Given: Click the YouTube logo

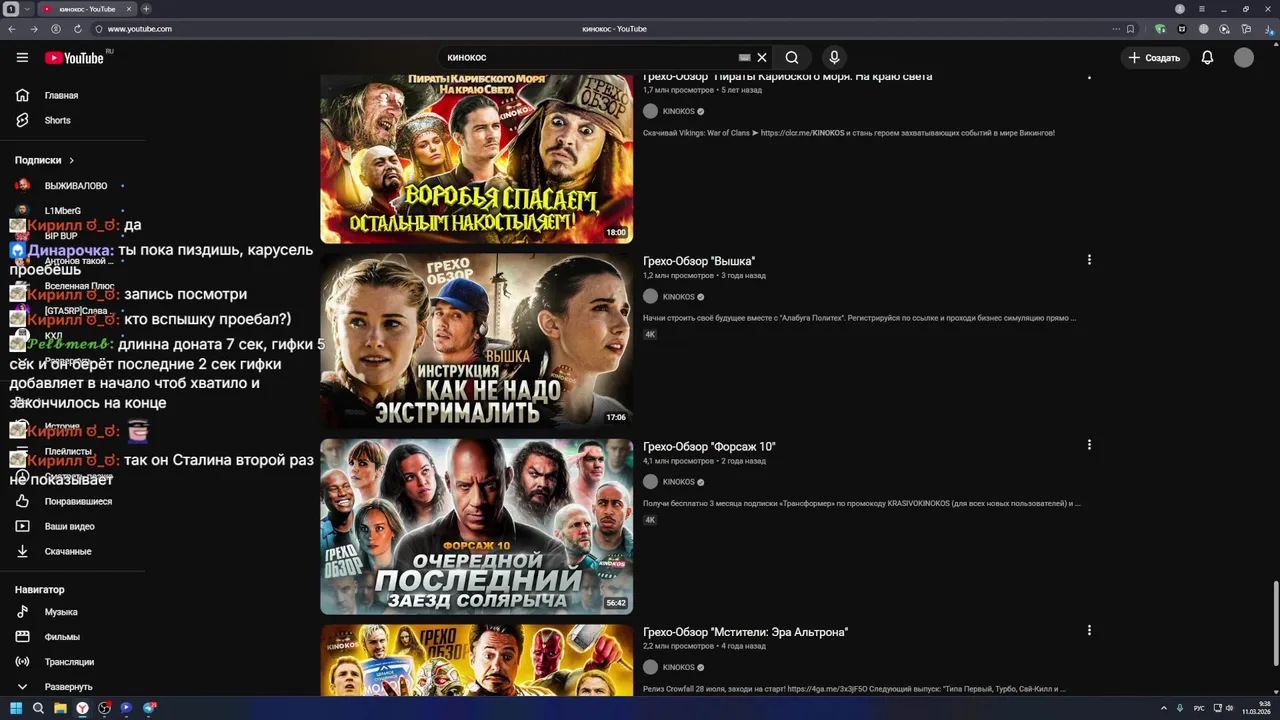Looking at the screenshot, I should (x=74, y=58).
